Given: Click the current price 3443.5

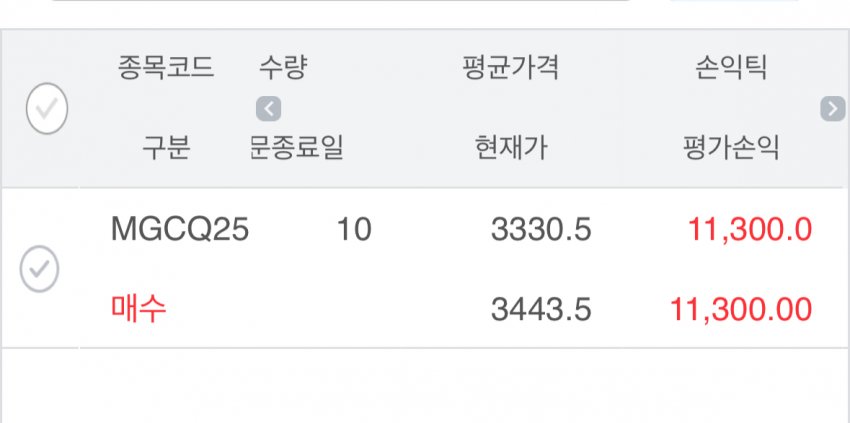Looking at the screenshot, I should pos(541,310).
